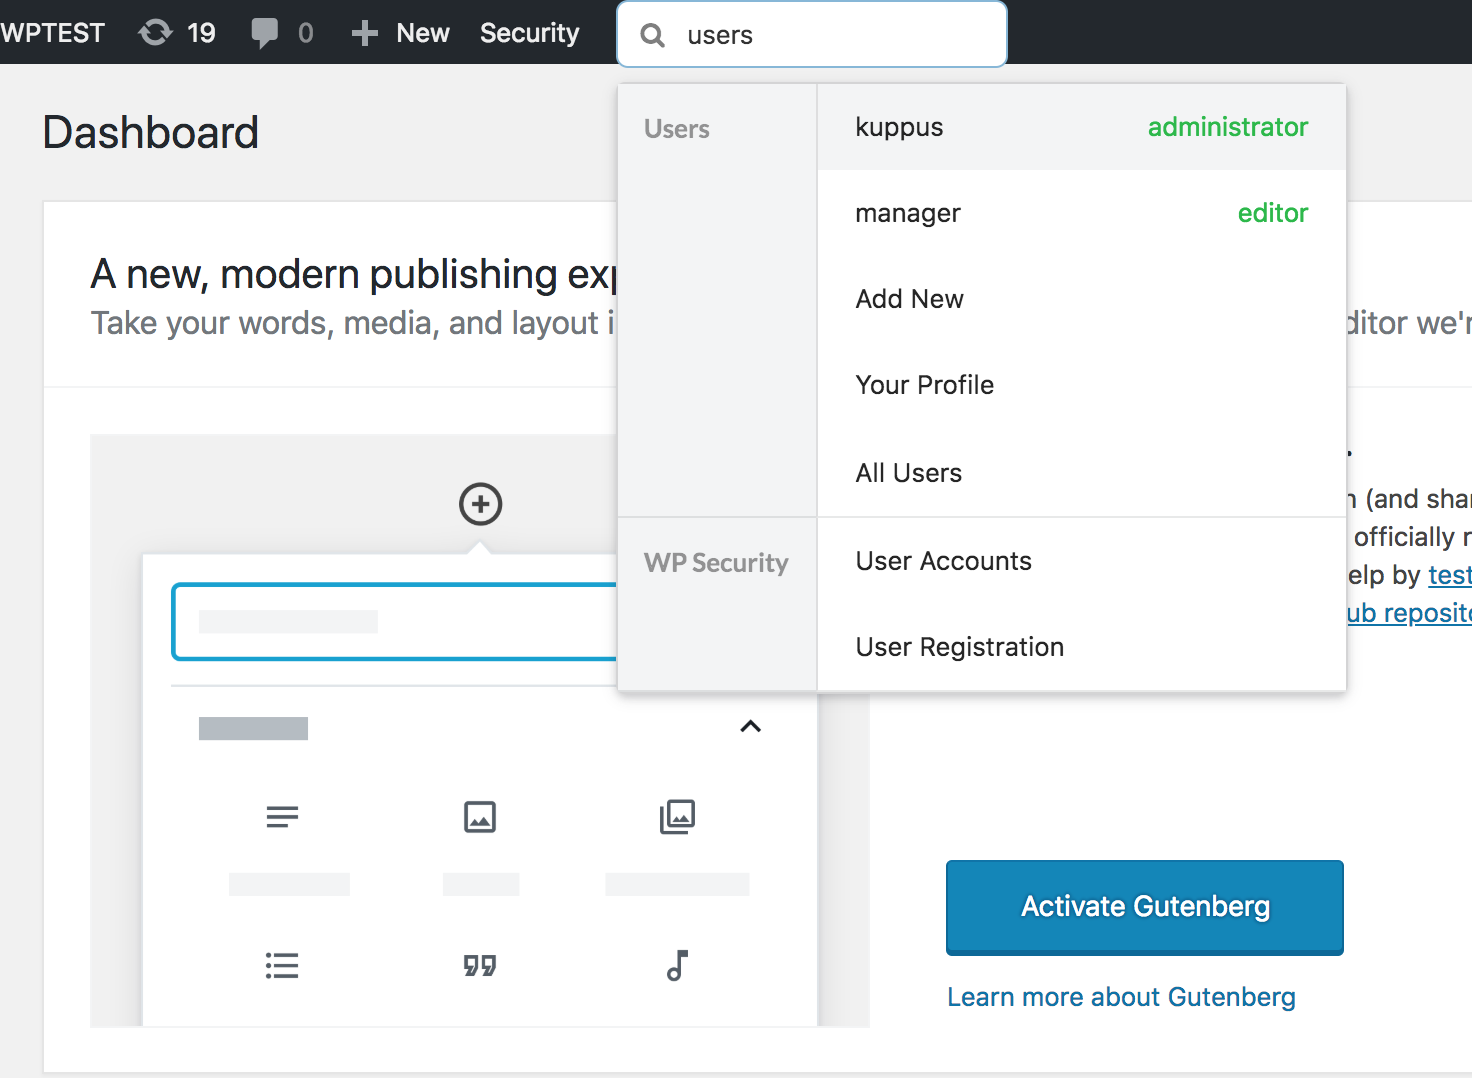
Task: Choose kuppus administrator from results
Action: coord(1080,127)
